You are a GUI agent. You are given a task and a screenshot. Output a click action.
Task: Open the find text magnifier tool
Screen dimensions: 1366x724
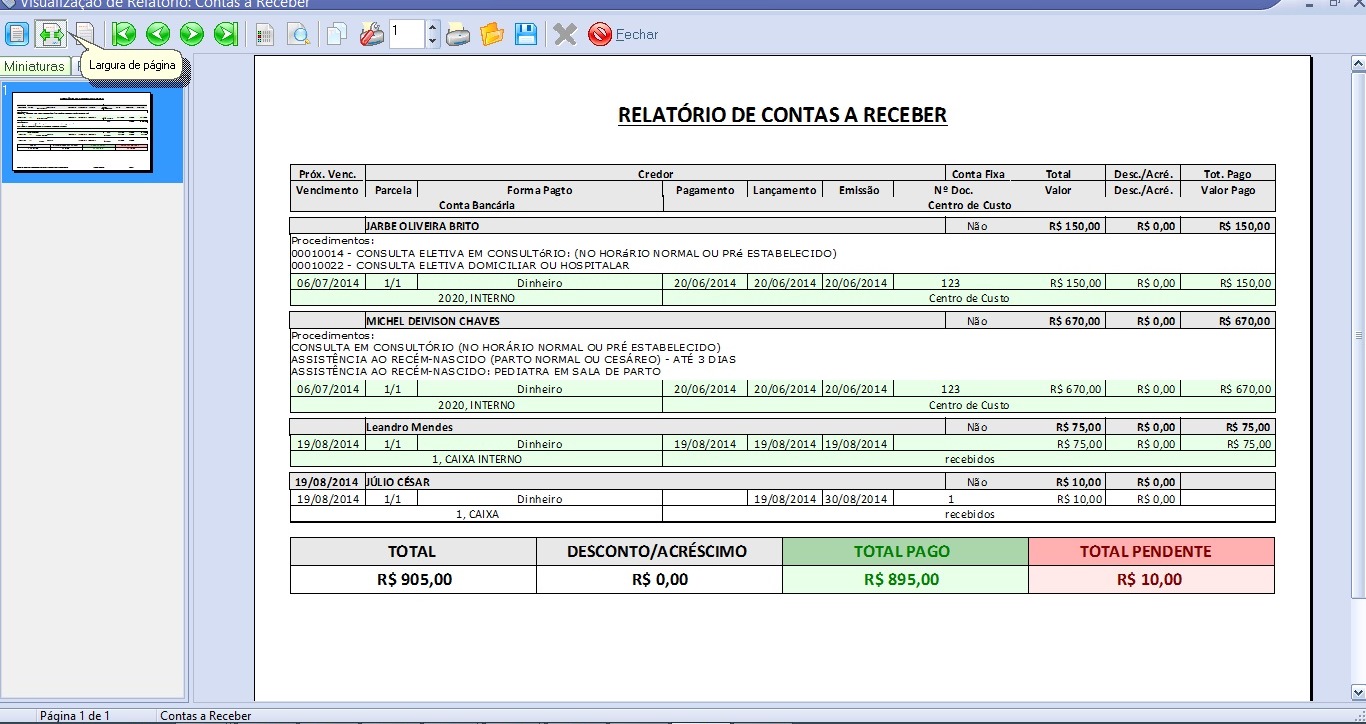point(298,35)
